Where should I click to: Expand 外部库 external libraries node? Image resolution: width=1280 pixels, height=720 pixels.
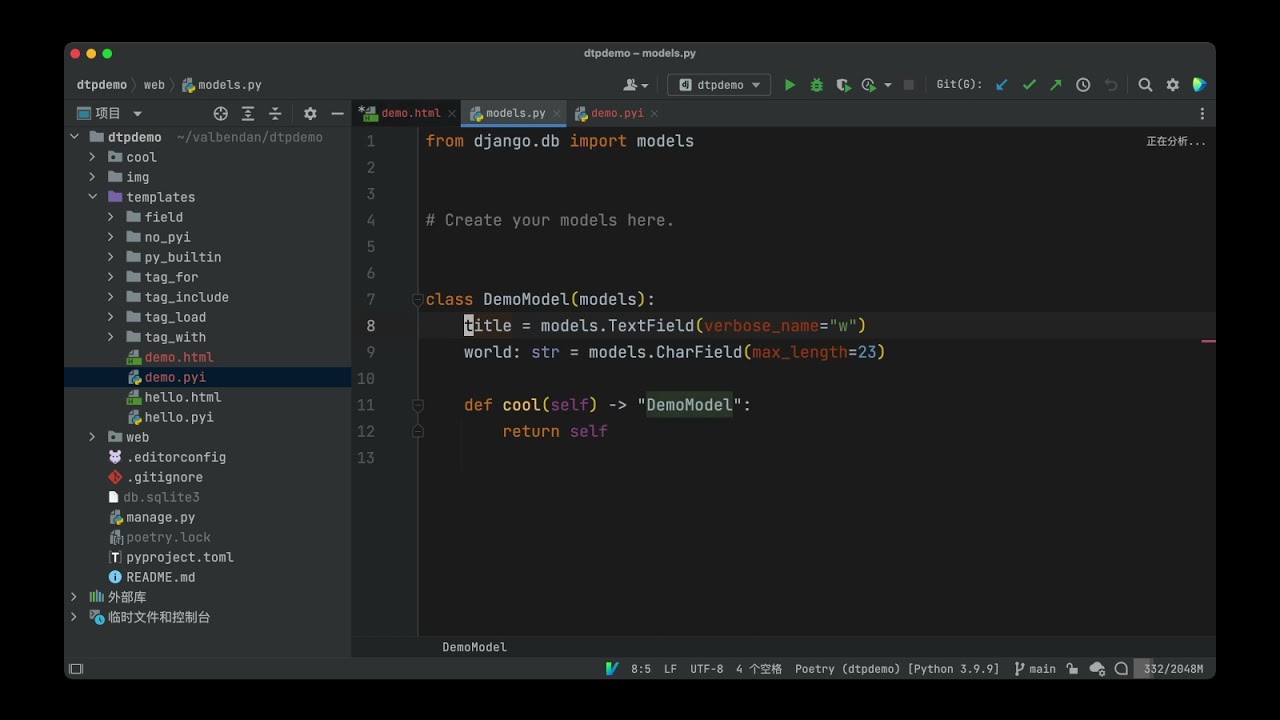click(x=74, y=597)
